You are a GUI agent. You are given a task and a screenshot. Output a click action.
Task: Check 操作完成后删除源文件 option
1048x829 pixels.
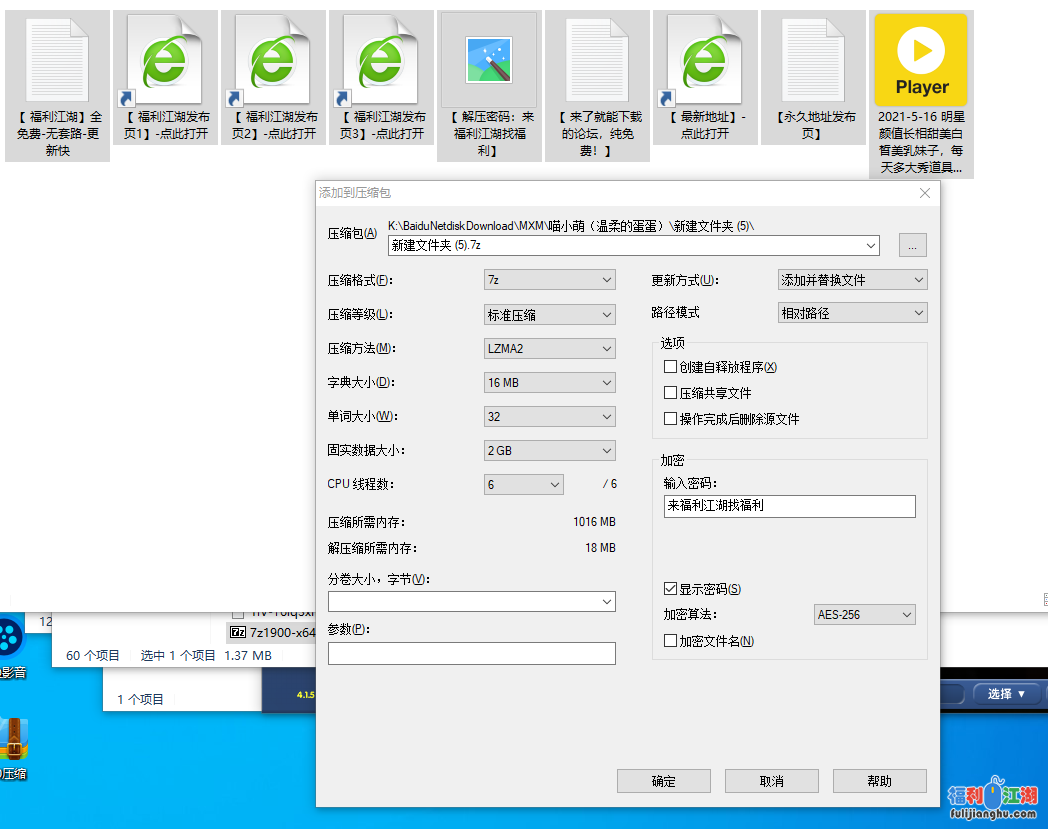671,419
